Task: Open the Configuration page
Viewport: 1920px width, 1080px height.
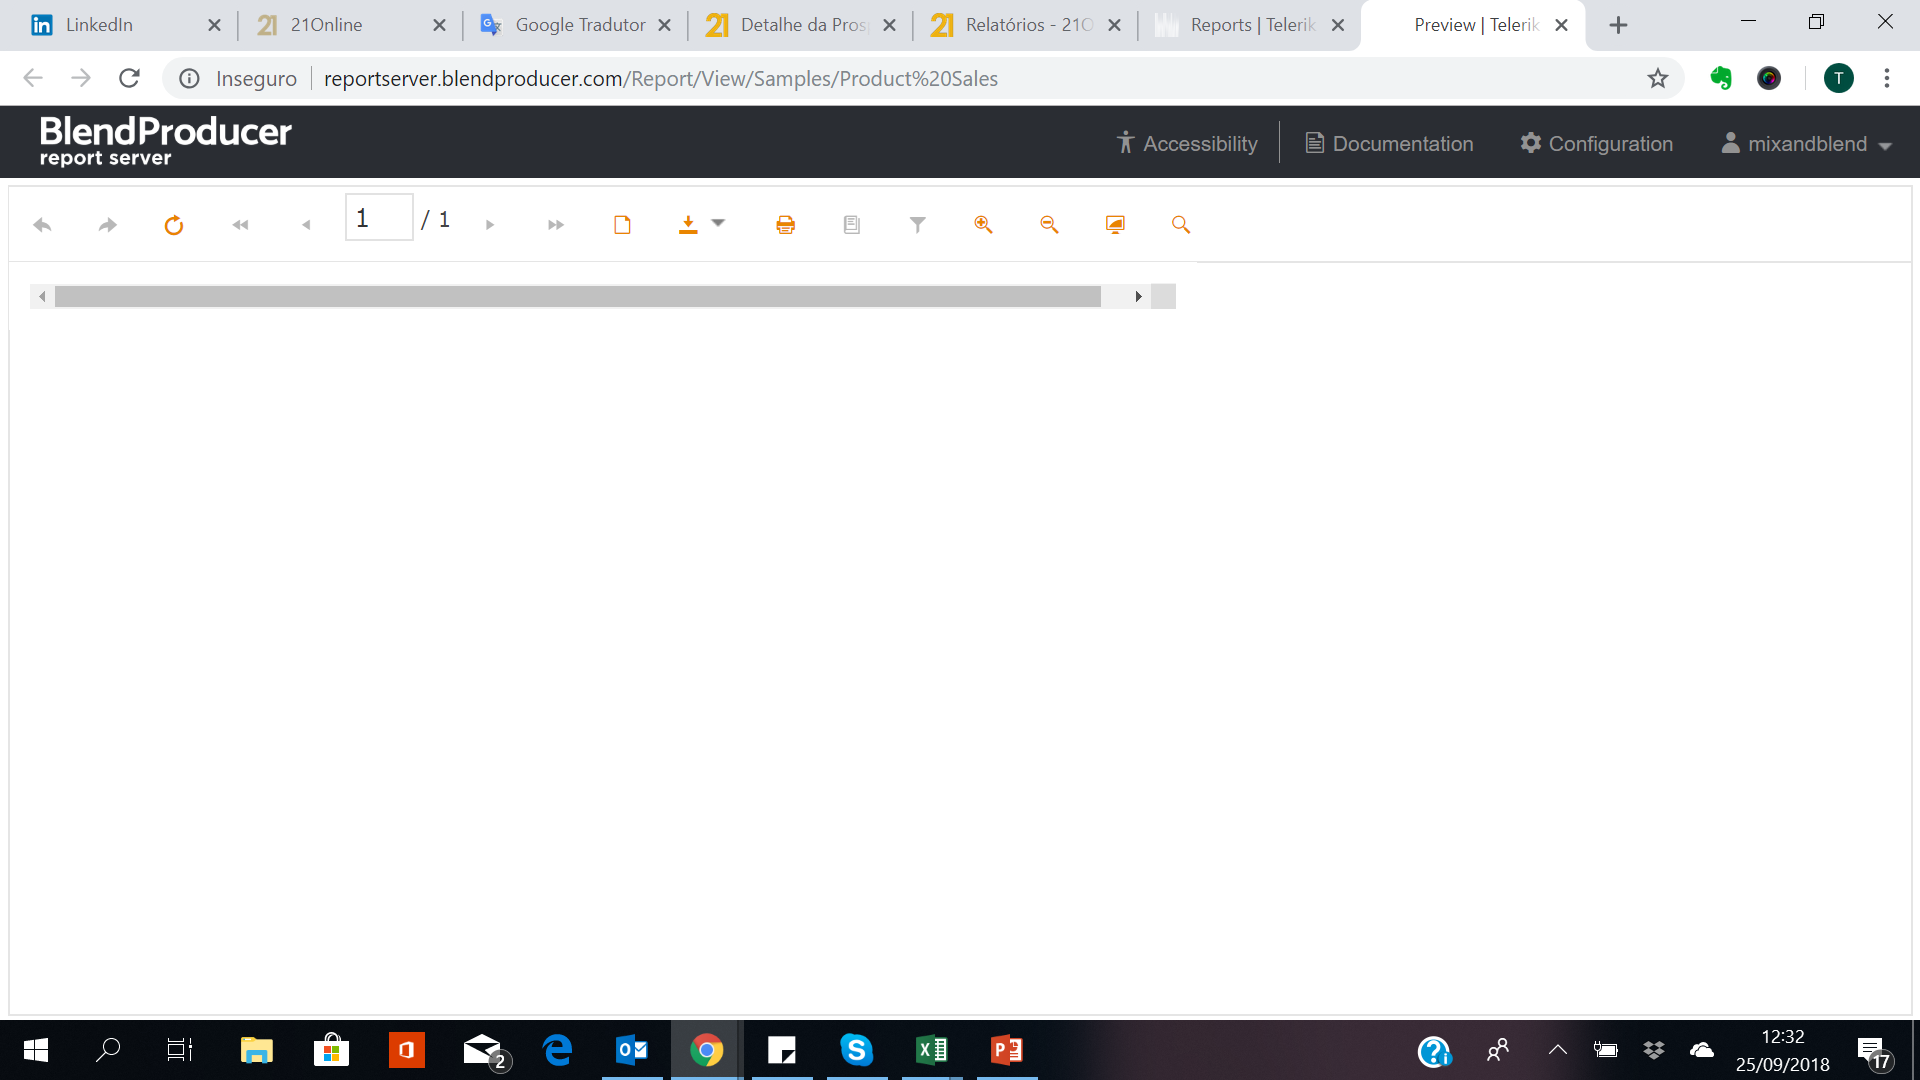Action: coord(1596,144)
